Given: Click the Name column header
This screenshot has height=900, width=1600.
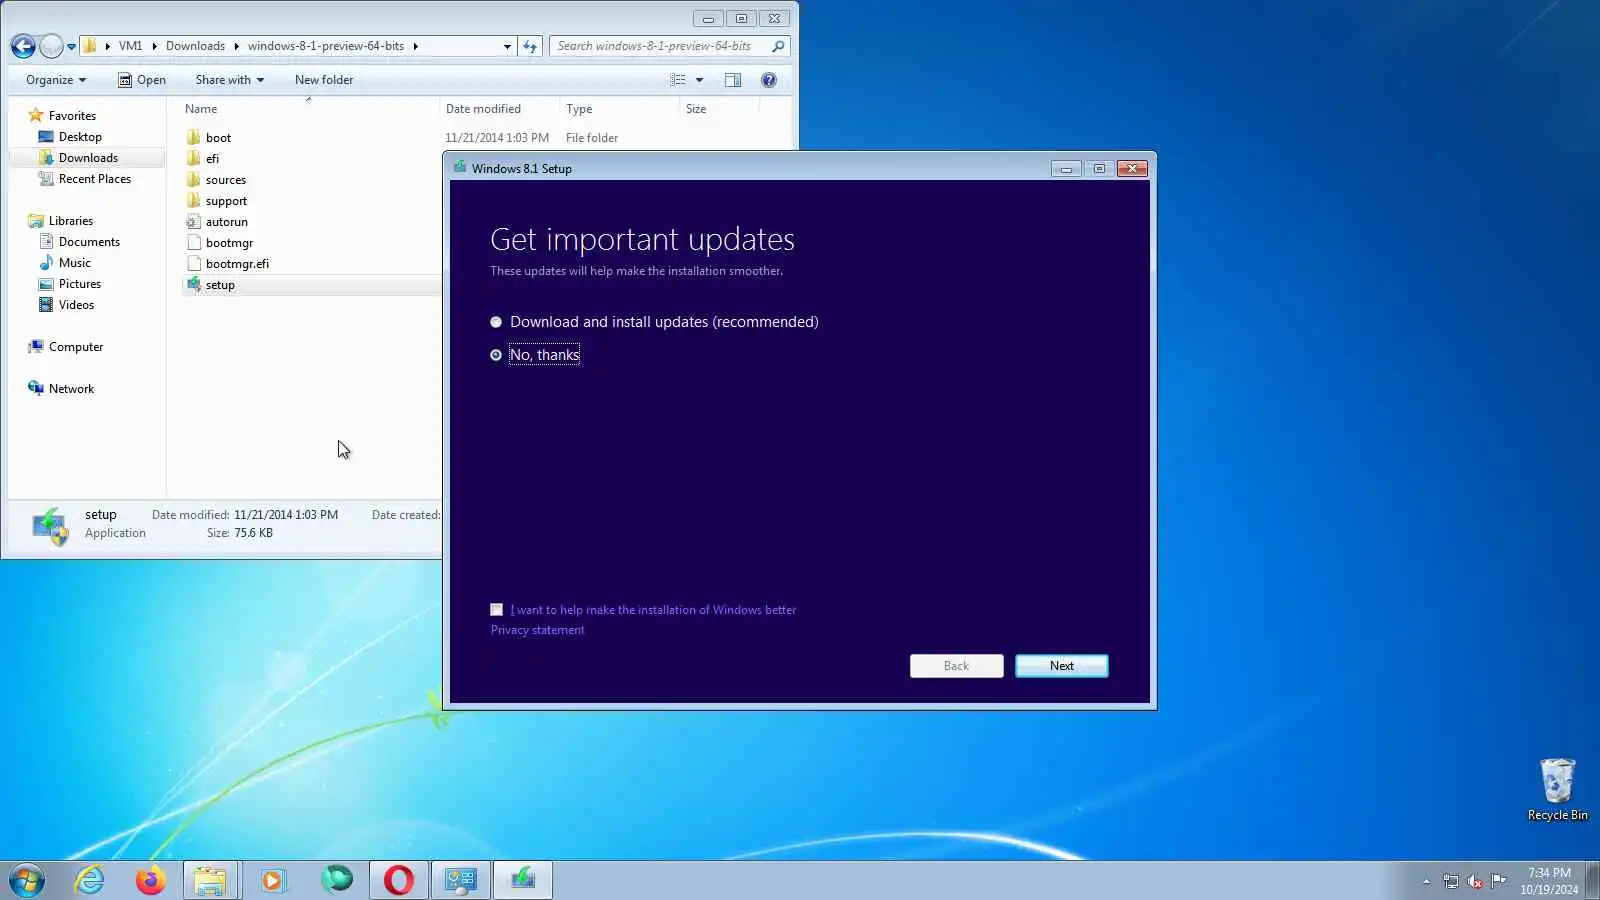Looking at the screenshot, I should (x=308, y=109).
